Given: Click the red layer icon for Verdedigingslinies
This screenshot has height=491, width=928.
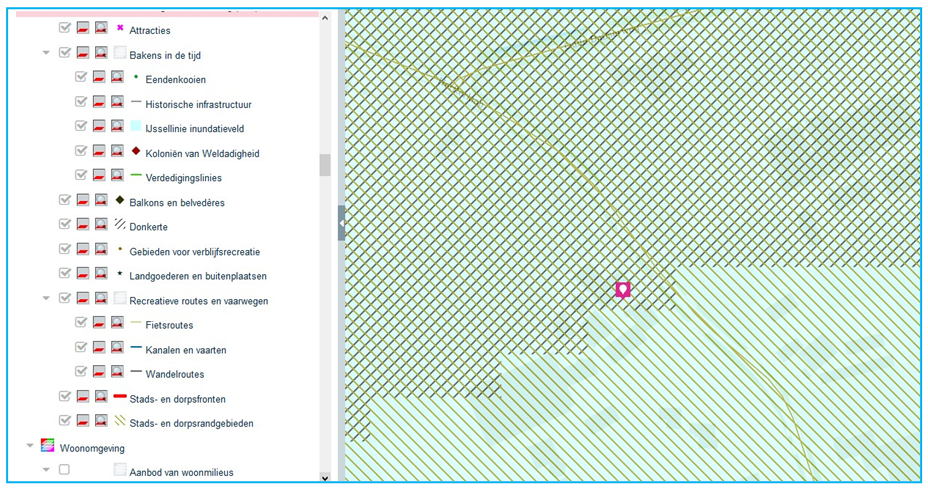Looking at the screenshot, I should pyautogui.click(x=99, y=176).
